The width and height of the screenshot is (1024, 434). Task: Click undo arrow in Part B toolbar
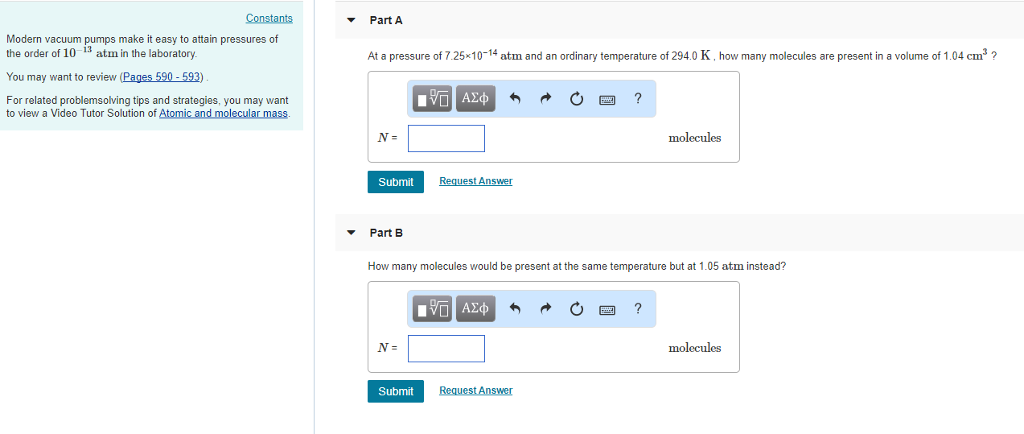point(514,309)
